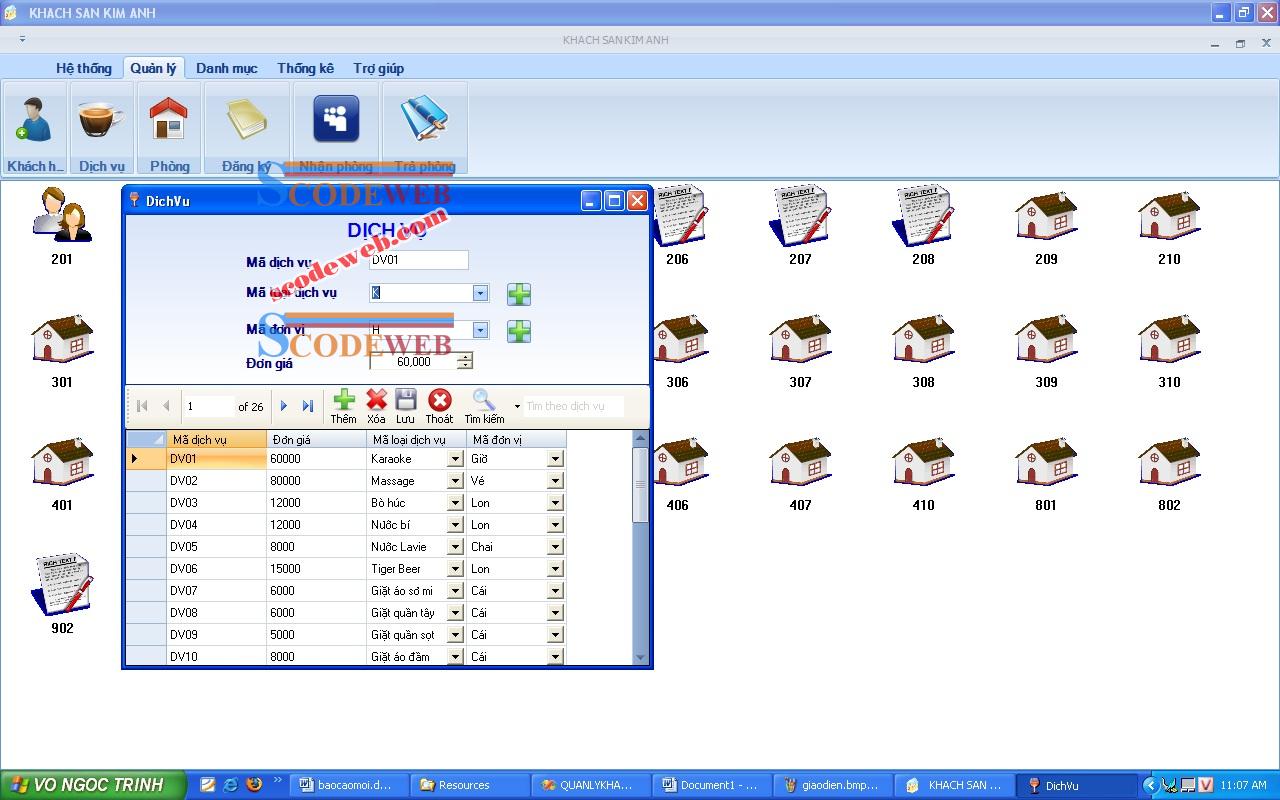Click the Mã dịch vụ text field
The width and height of the screenshot is (1280, 800).
coord(418,260)
